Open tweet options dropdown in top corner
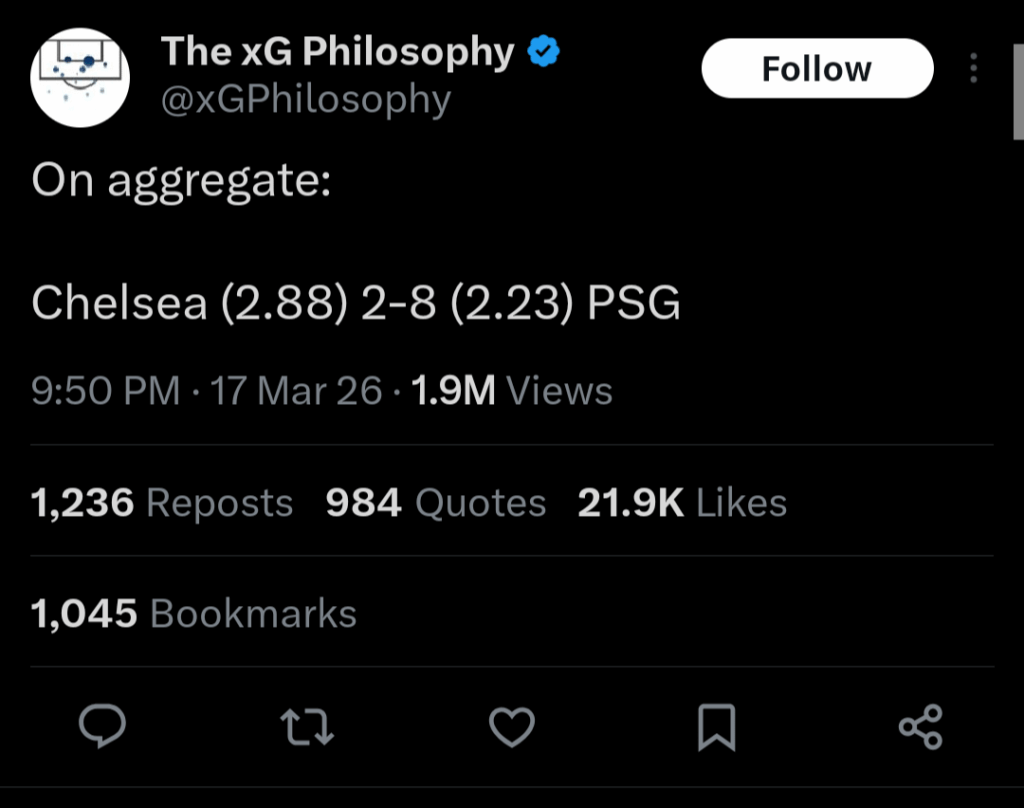 (975, 68)
